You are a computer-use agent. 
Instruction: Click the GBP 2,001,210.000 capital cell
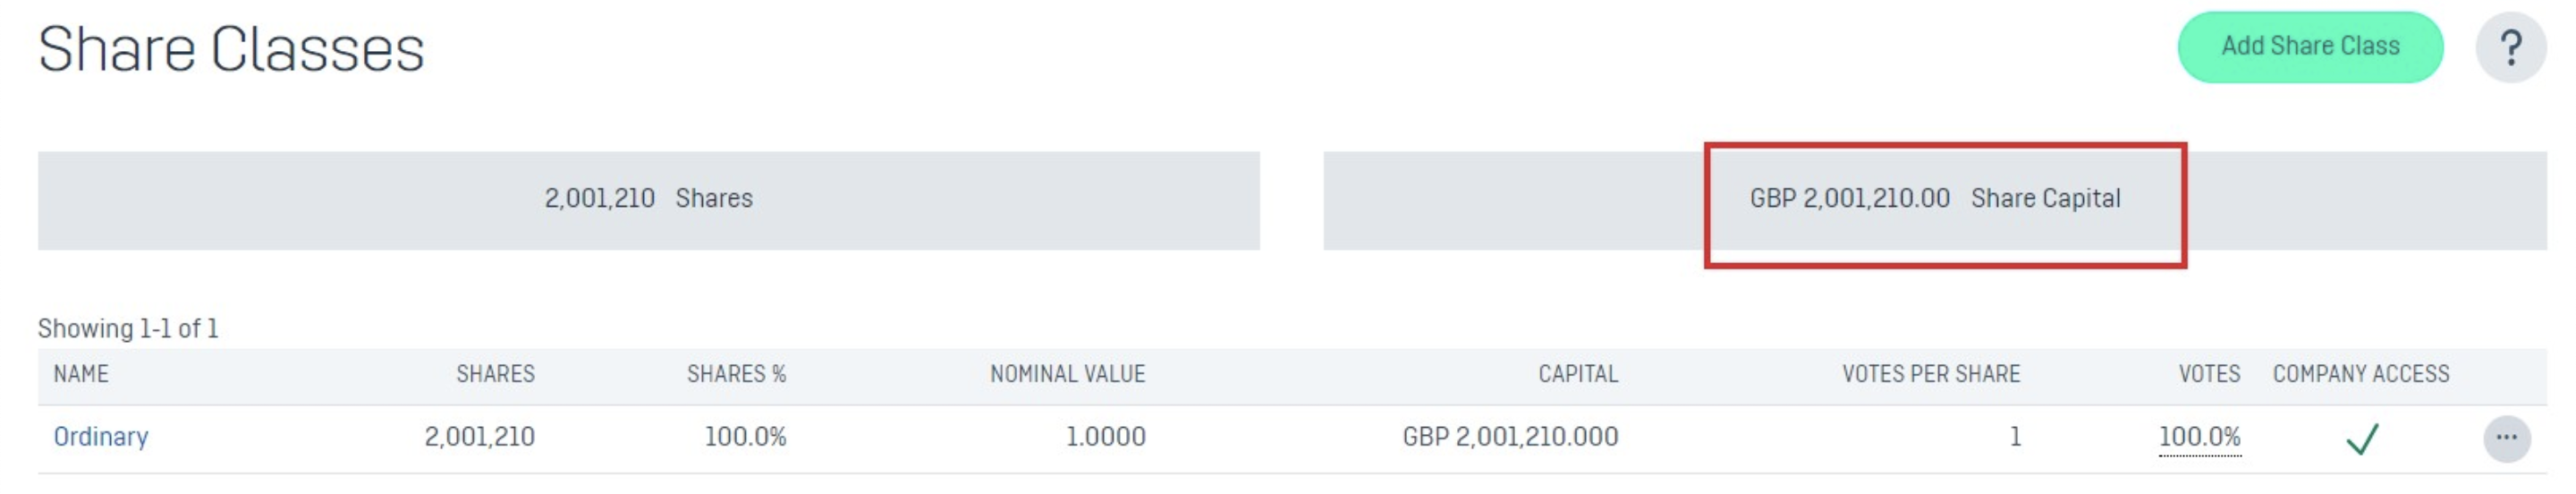[x=1510, y=437]
